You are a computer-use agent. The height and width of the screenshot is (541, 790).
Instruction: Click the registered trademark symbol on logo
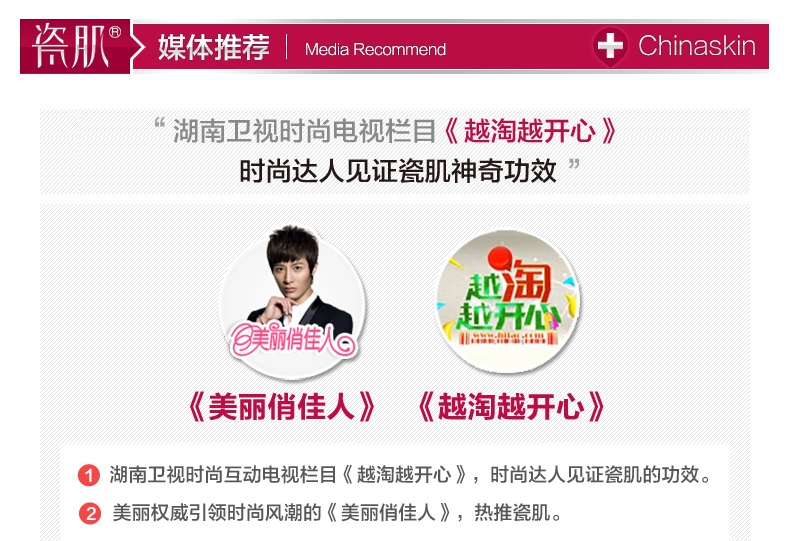pos(115,32)
